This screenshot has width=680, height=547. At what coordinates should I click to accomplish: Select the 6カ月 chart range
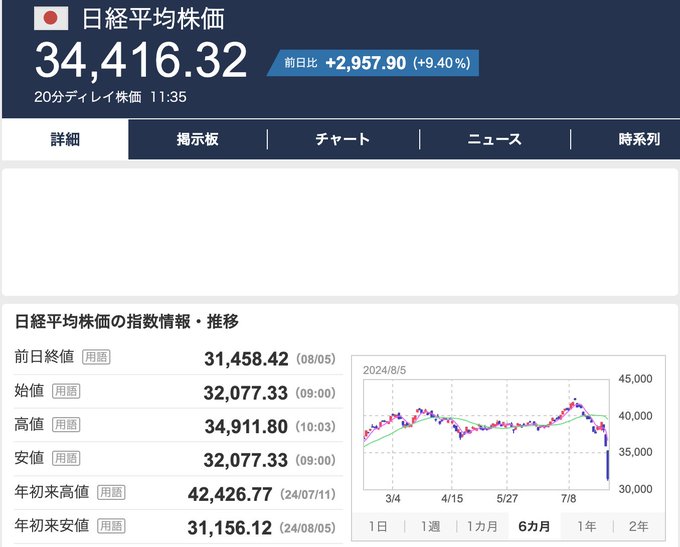[534, 527]
